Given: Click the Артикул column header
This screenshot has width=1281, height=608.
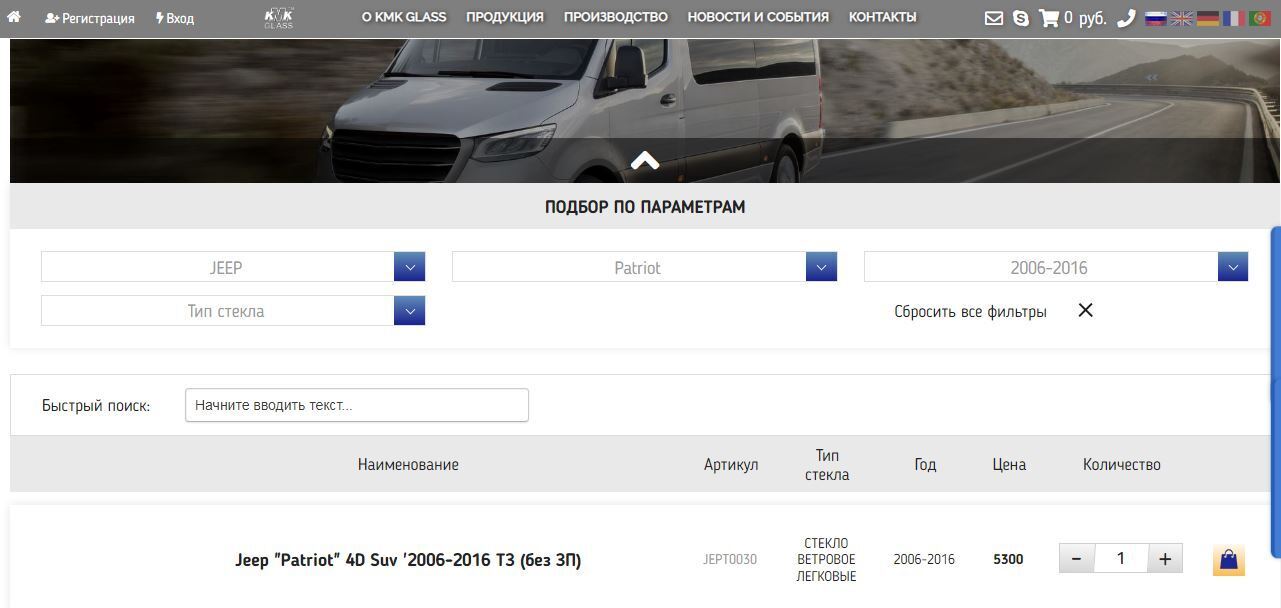Looking at the screenshot, I should point(731,464).
